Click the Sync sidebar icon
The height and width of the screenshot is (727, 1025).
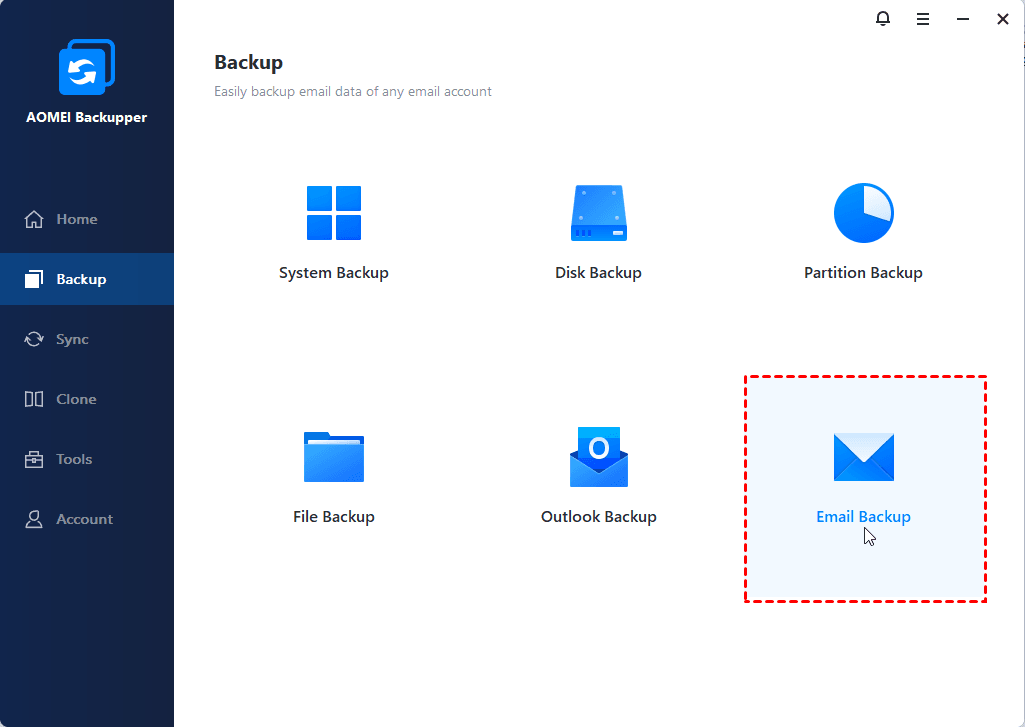tap(34, 339)
